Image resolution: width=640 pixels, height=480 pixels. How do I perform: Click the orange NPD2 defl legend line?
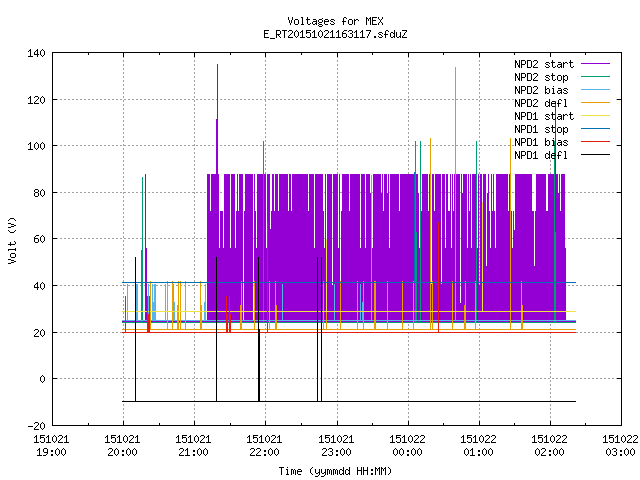pyautogui.click(x=596, y=103)
